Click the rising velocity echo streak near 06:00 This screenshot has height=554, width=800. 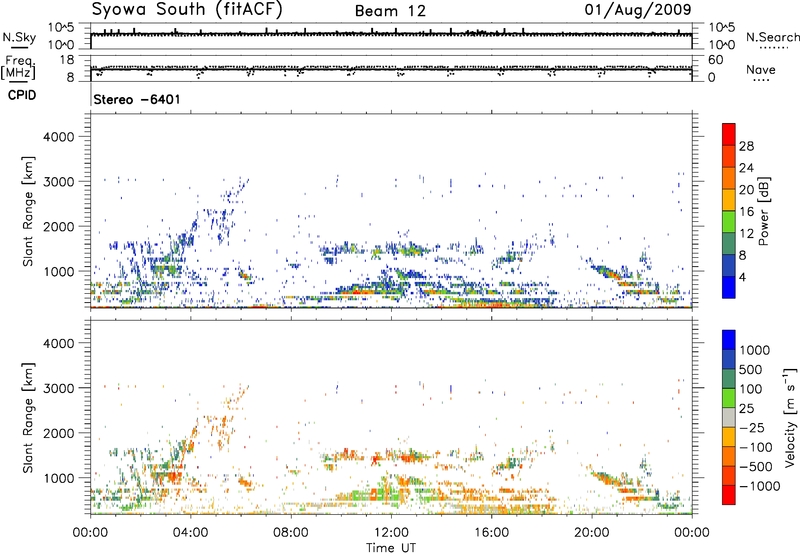point(236,397)
